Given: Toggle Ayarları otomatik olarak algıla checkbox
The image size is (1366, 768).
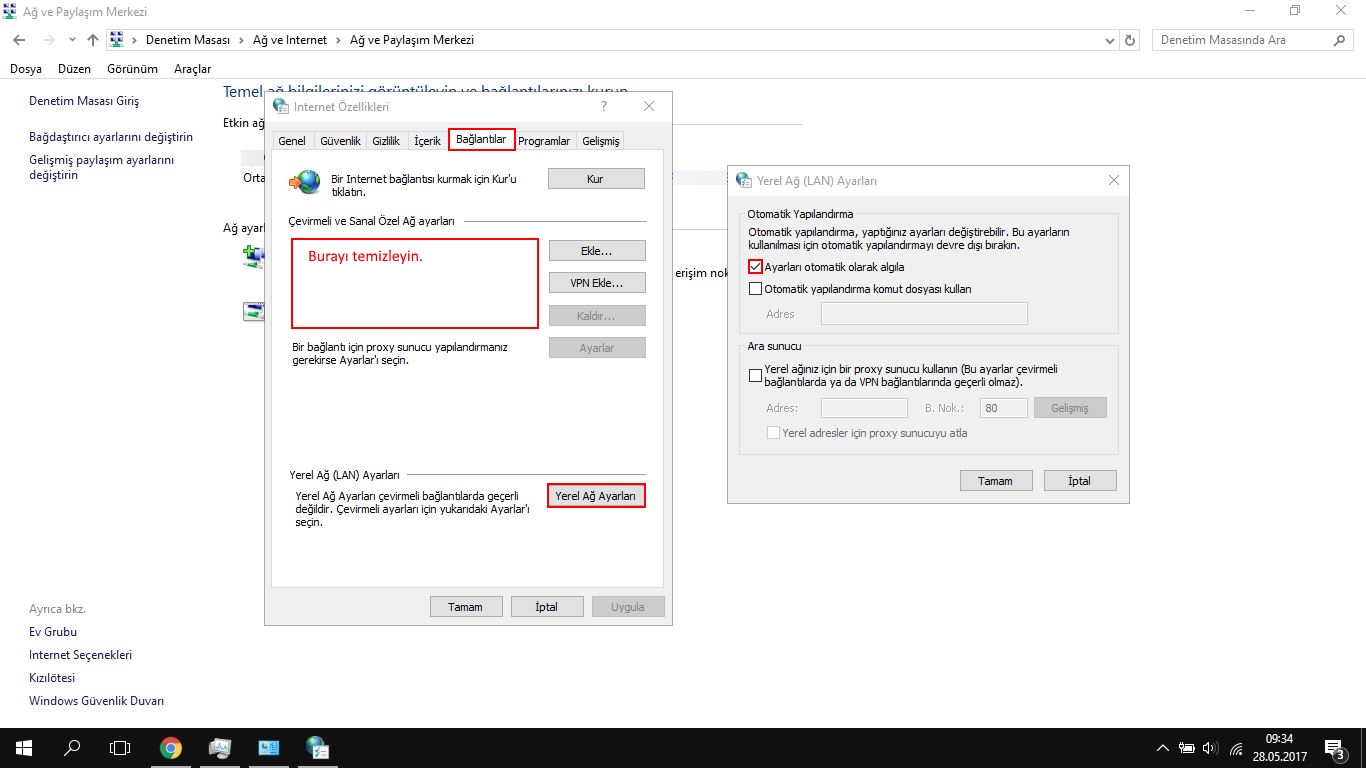Looking at the screenshot, I should coord(756,267).
